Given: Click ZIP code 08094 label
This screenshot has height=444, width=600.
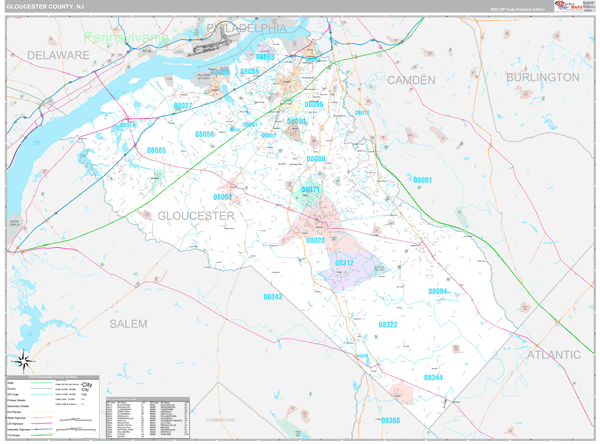Looking at the screenshot, I should [438, 291].
